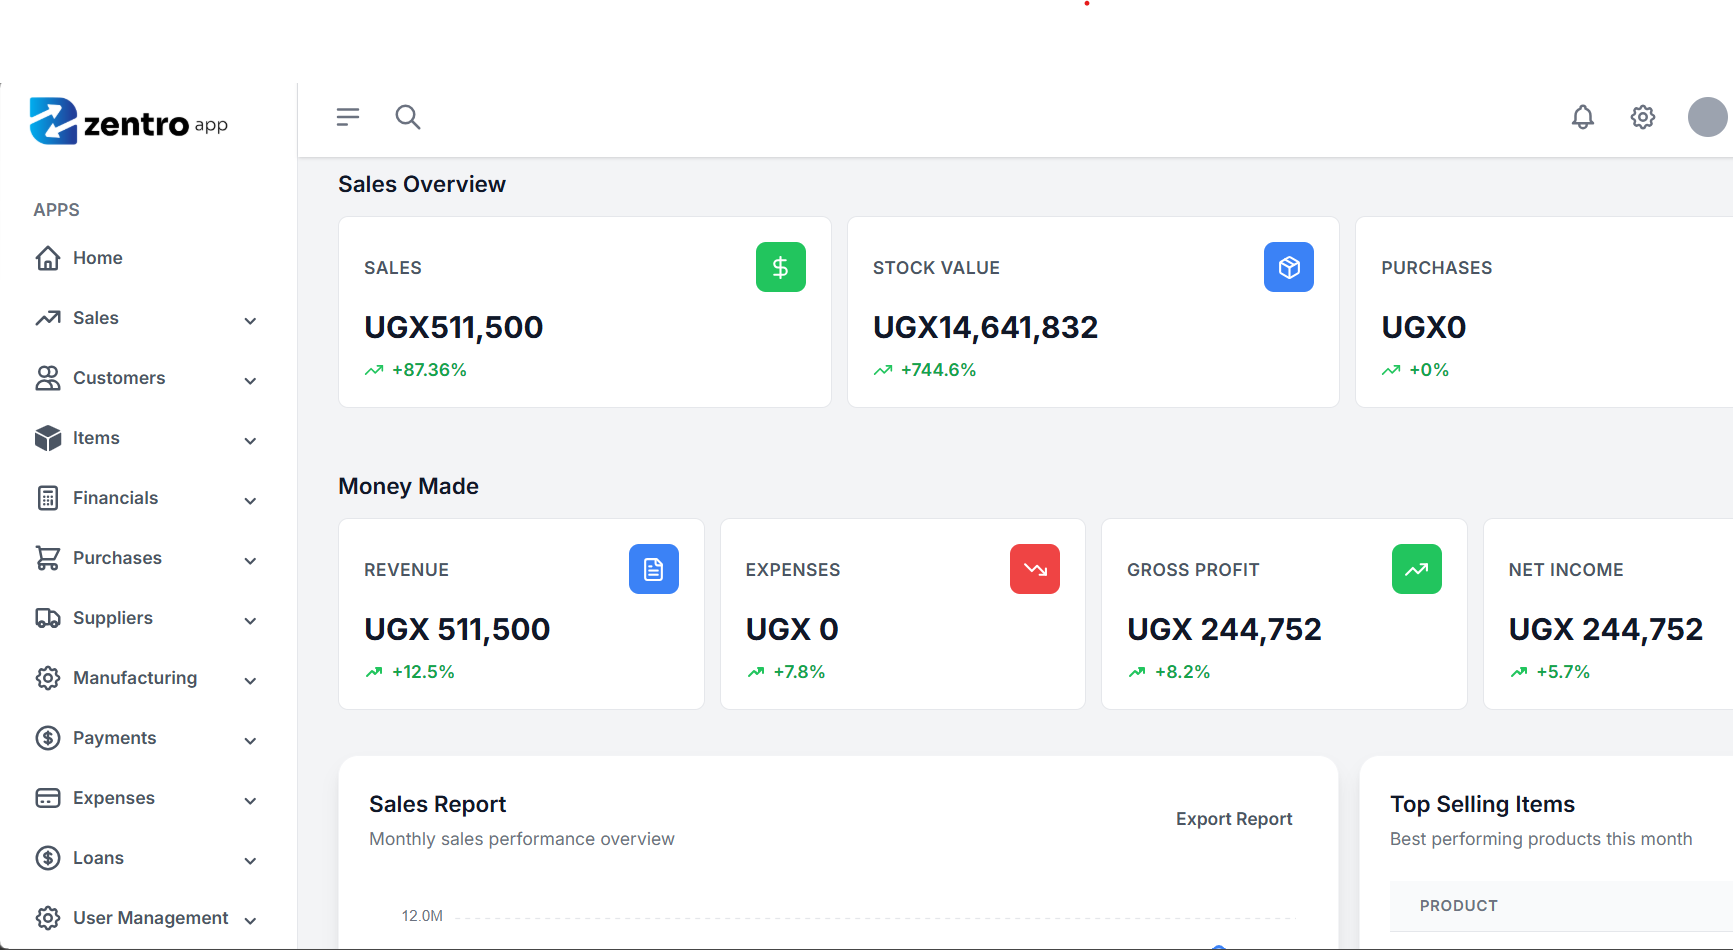Click the Zentro app logo

click(129, 122)
